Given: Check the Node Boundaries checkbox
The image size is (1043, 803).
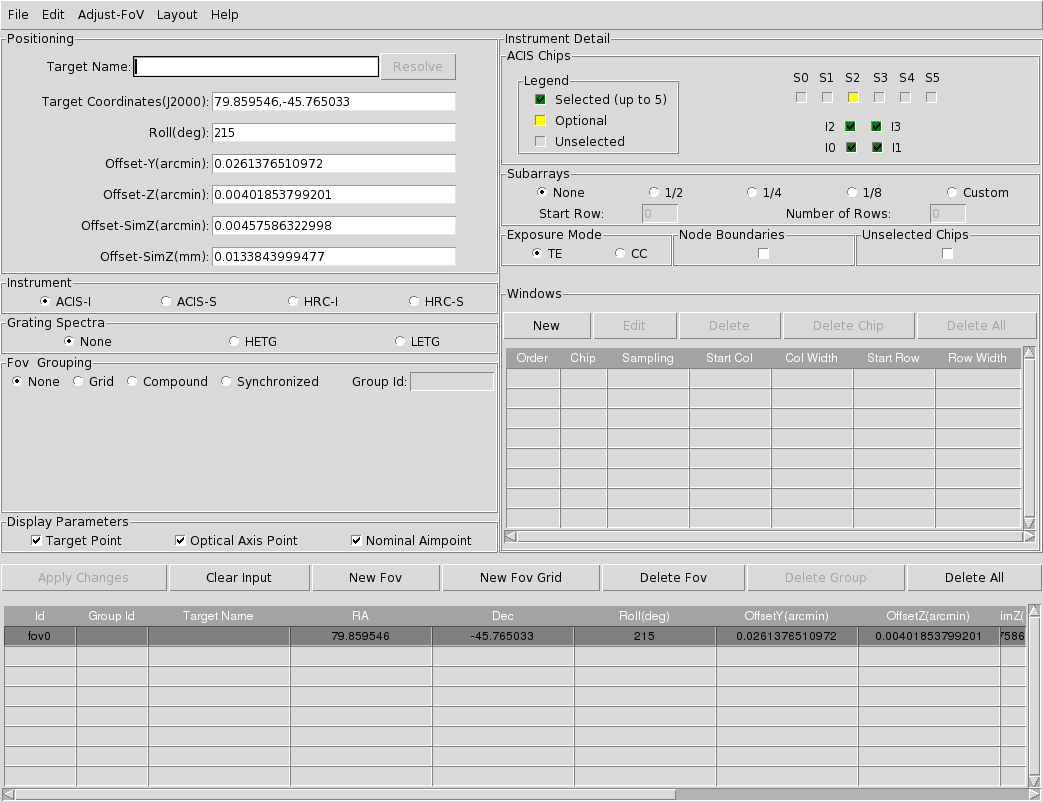Looking at the screenshot, I should point(764,254).
